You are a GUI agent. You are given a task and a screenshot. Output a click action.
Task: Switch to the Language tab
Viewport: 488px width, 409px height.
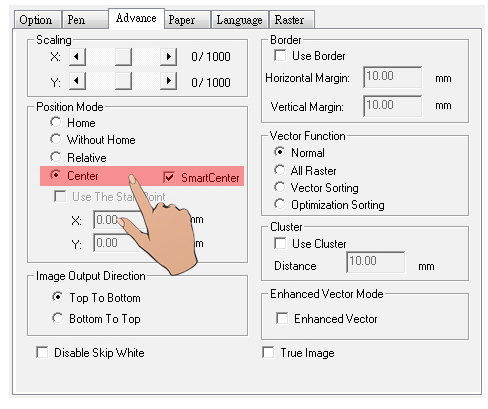coord(240,20)
